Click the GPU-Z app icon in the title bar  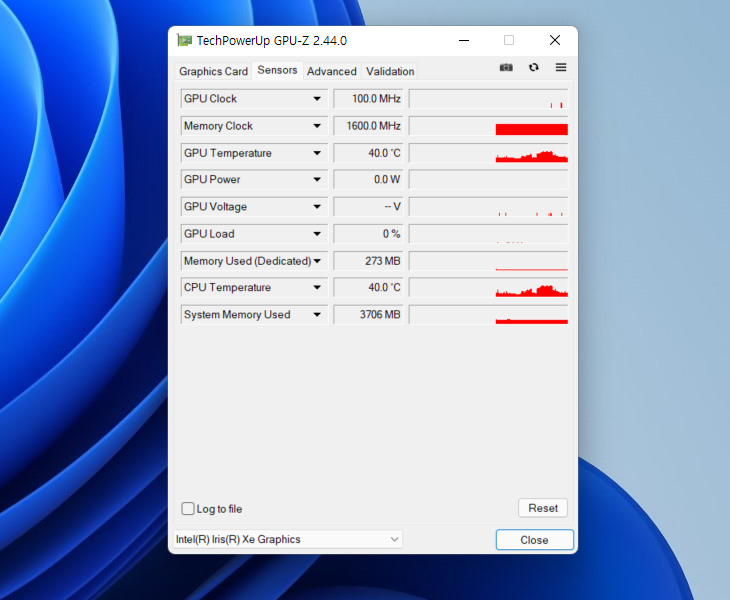(x=184, y=40)
